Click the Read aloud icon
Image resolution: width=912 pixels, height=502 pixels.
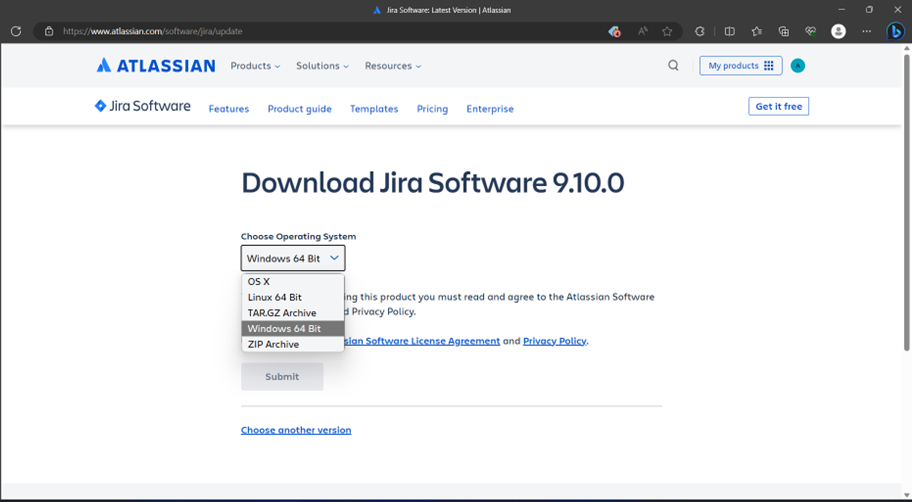tap(642, 31)
